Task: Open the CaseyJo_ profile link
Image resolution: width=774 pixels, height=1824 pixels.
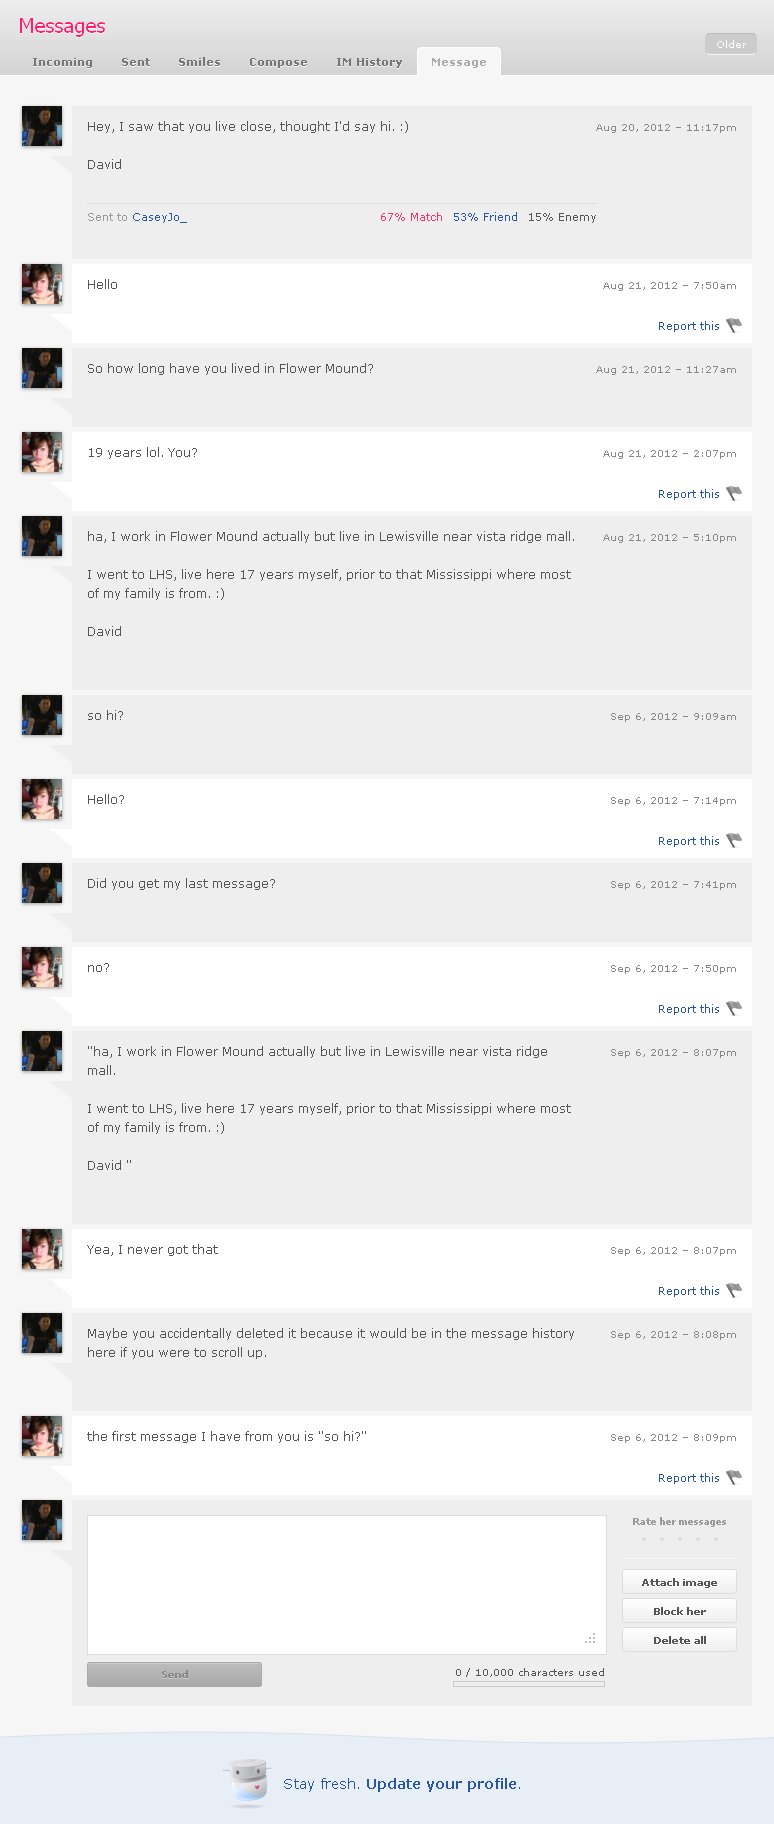Action: coord(159,217)
